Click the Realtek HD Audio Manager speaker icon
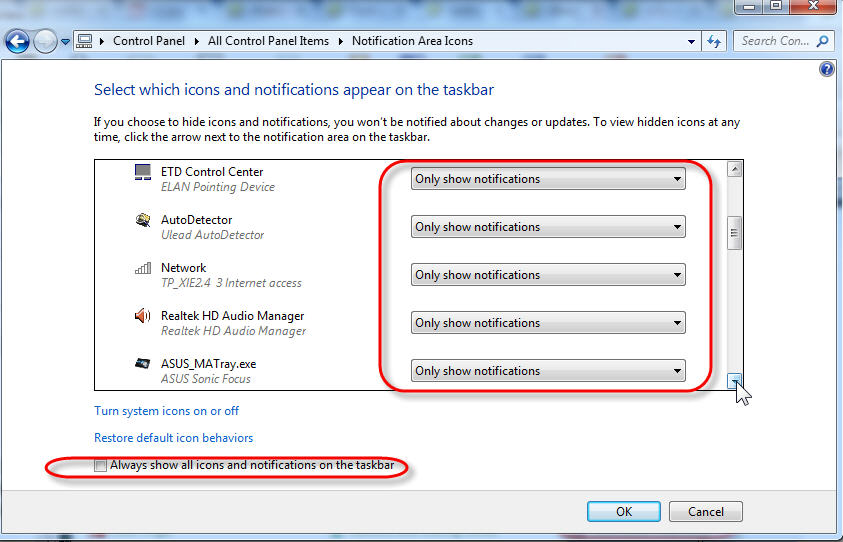843x542 pixels. (x=142, y=316)
